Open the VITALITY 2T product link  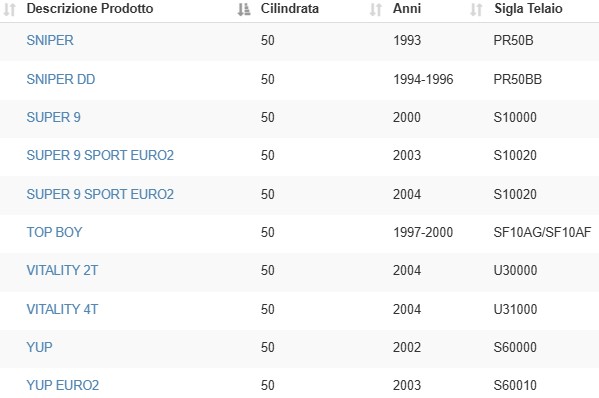[x=62, y=270]
